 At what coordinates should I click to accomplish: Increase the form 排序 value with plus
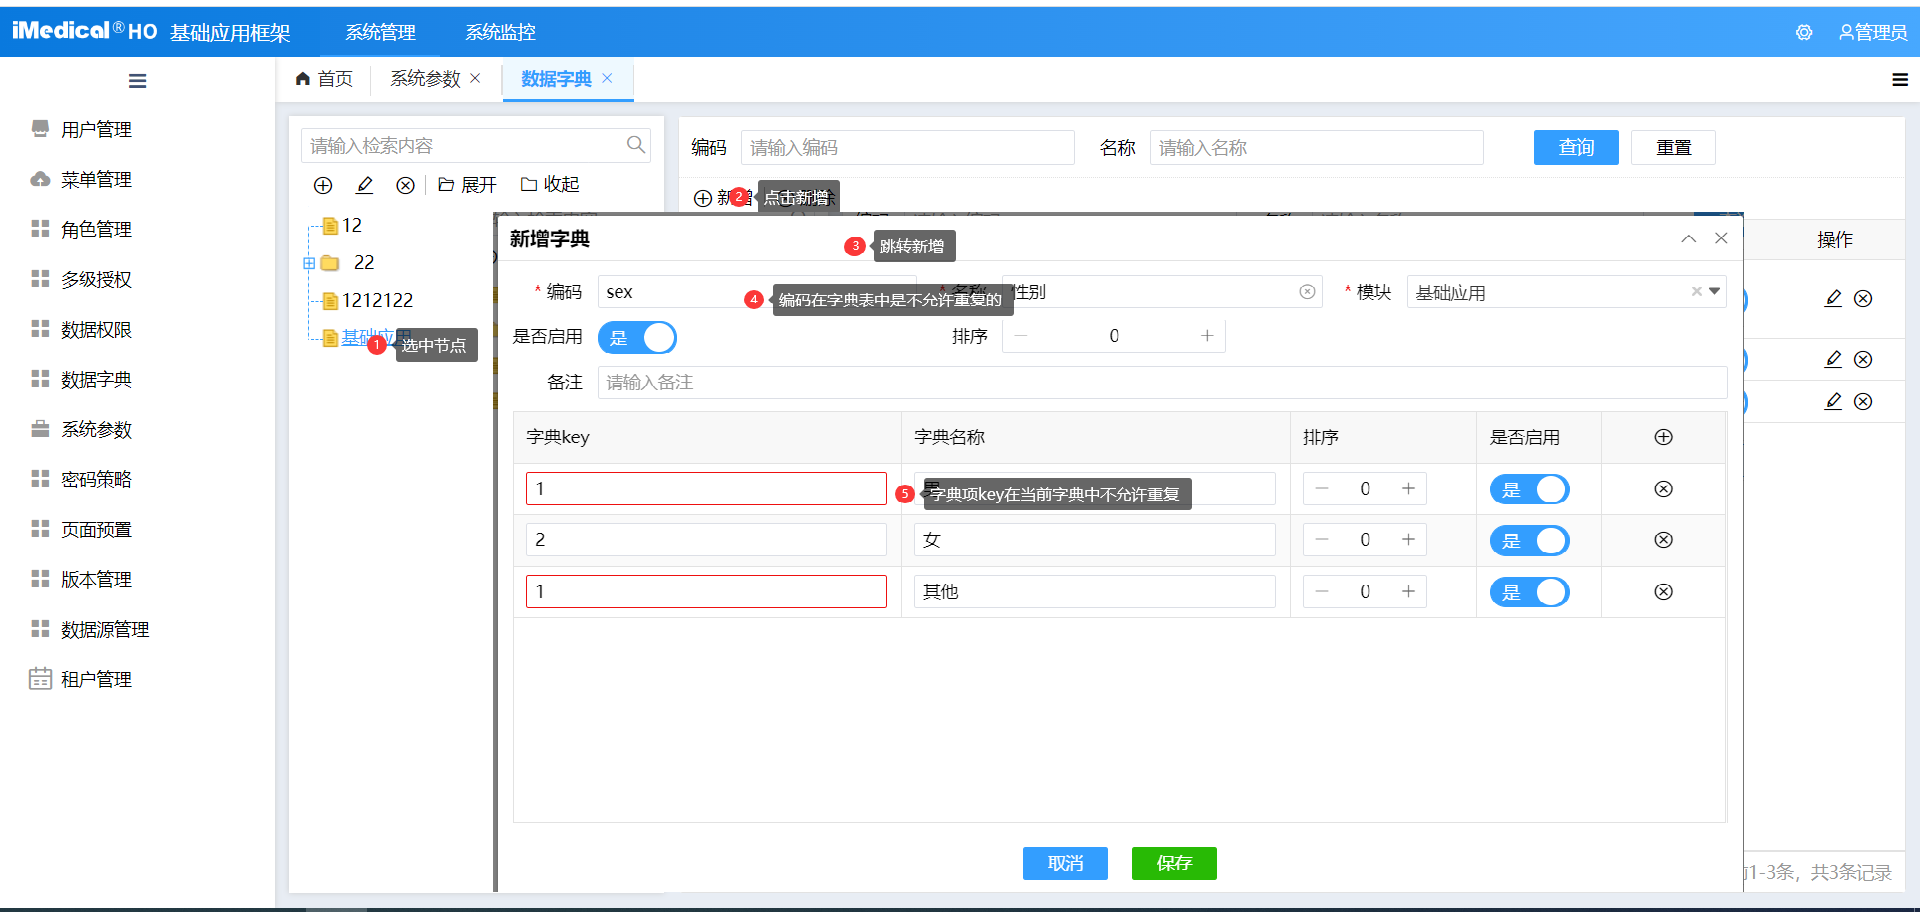coord(1207,336)
